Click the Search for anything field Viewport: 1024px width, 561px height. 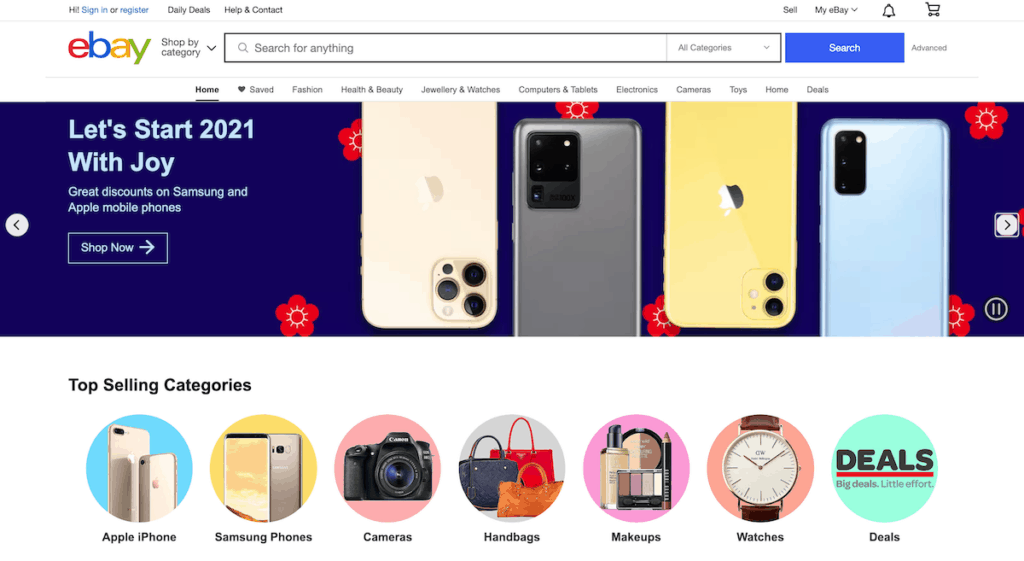coord(445,48)
